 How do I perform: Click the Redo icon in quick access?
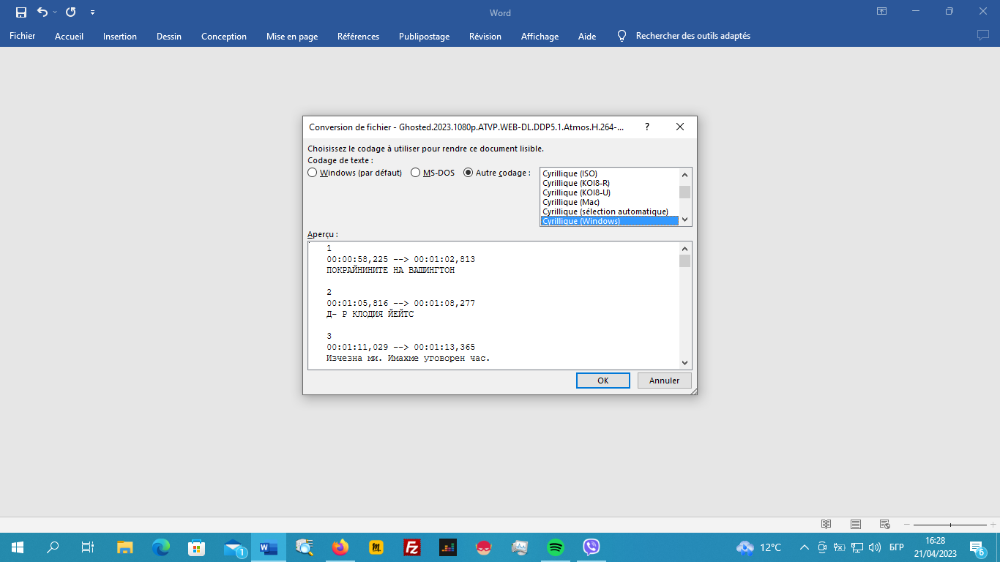point(71,12)
